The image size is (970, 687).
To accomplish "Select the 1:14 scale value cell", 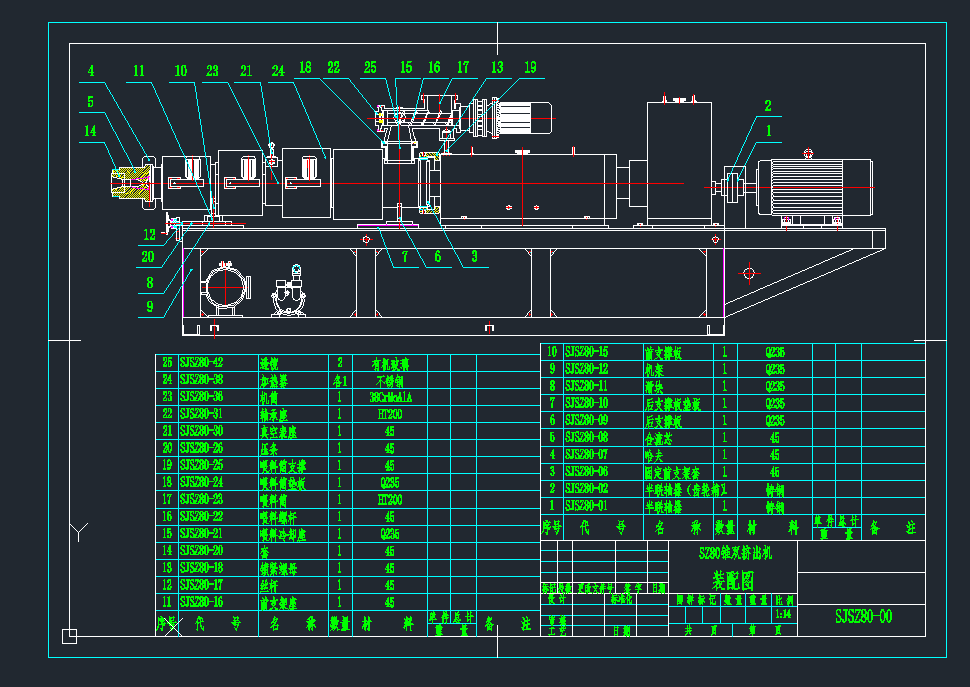I will tap(782, 616).
